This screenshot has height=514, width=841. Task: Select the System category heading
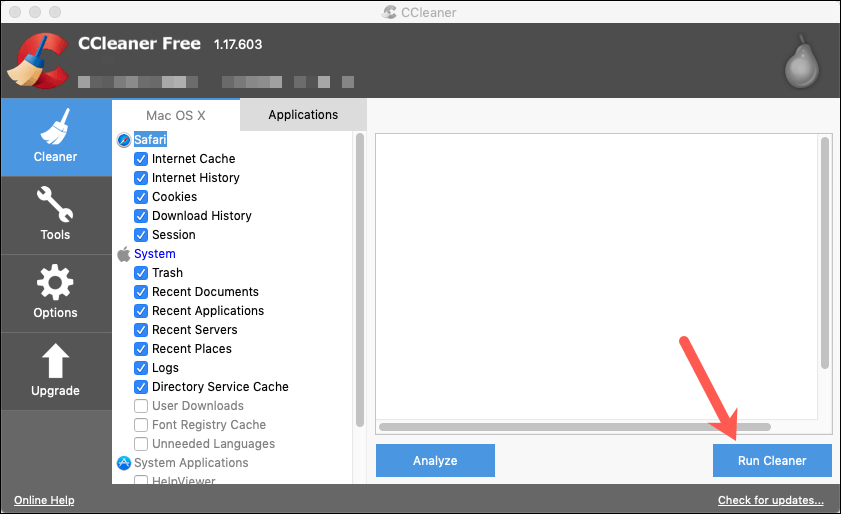click(154, 254)
